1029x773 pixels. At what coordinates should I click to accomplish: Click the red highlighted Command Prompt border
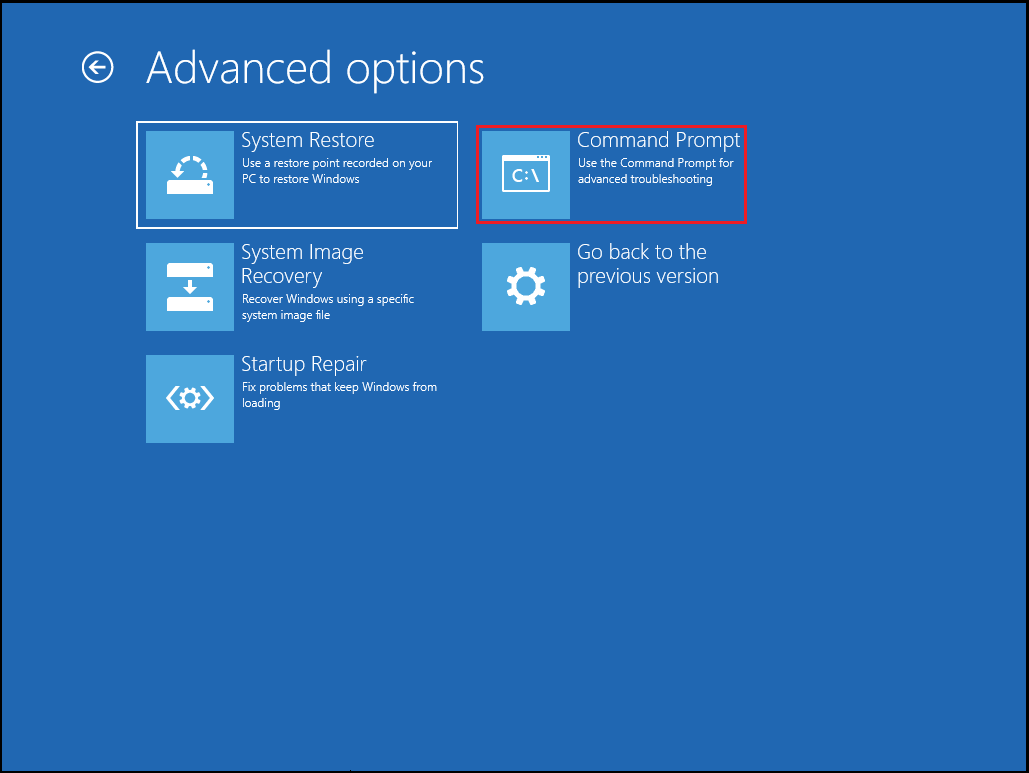tap(611, 127)
